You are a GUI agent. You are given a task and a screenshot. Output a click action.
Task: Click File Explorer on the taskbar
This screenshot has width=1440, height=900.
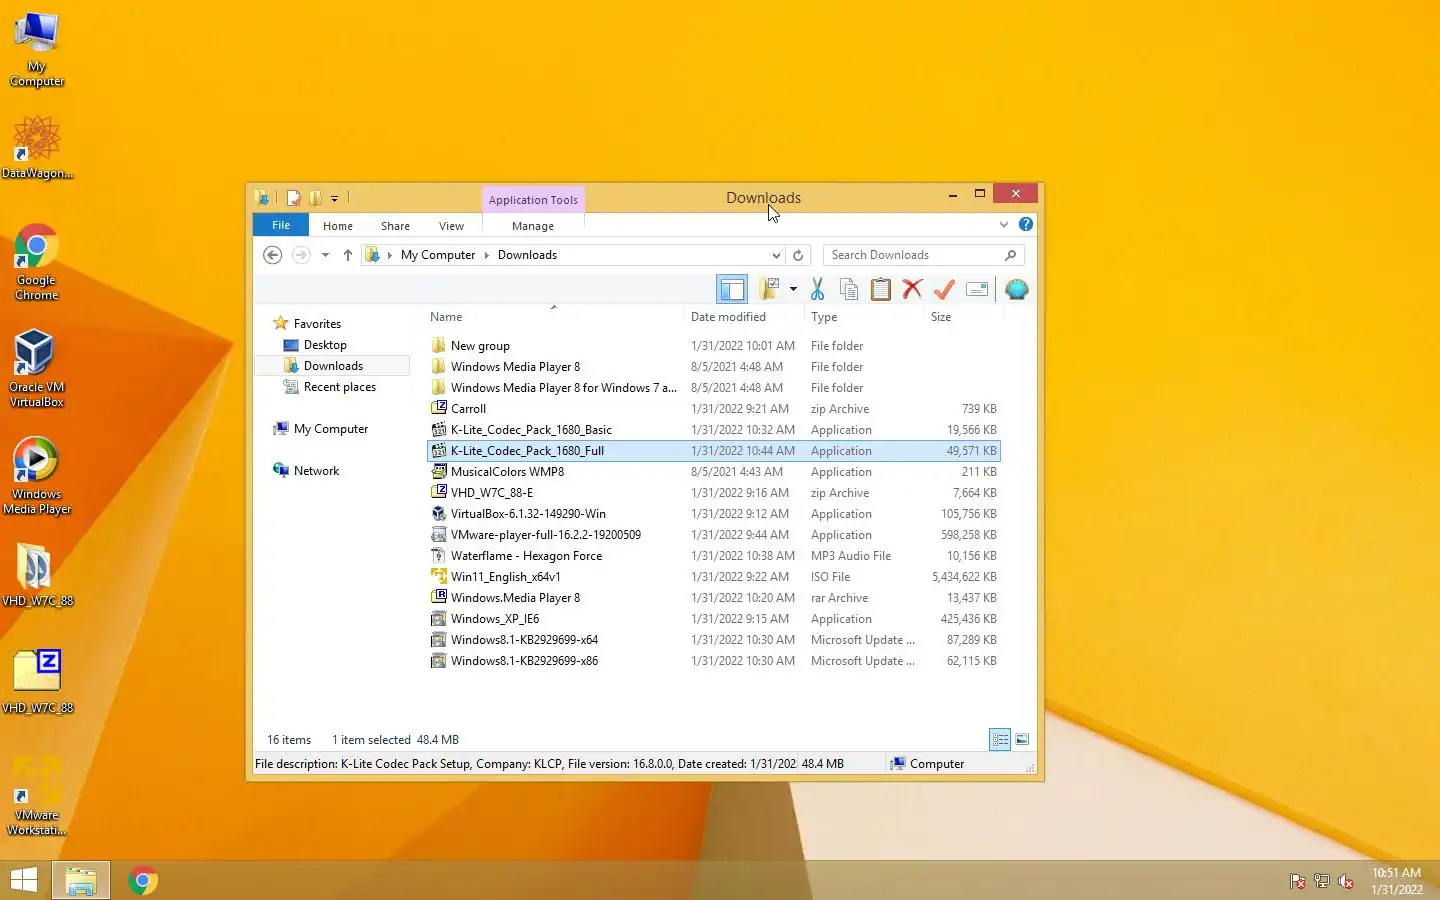coord(81,880)
